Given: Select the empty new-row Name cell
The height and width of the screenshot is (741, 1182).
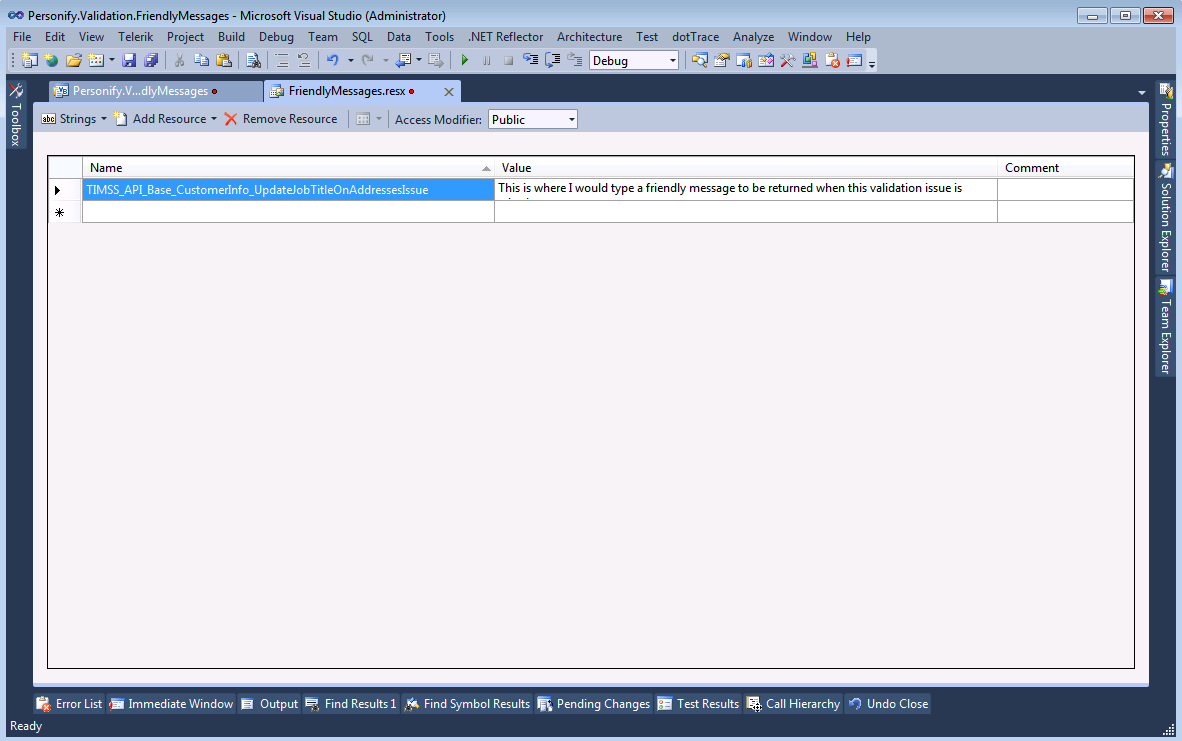Looking at the screenshot, I should click(288, 212).
